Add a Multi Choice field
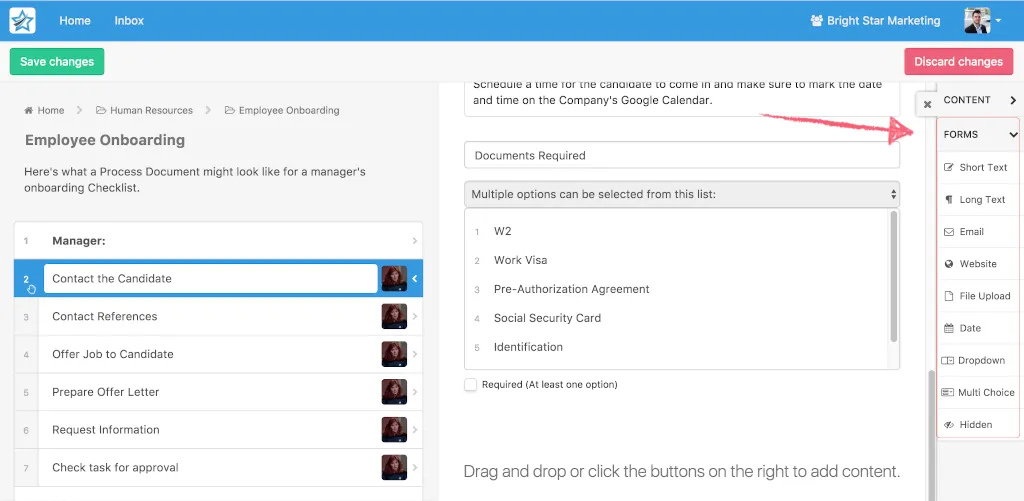Image resolution: width=1024 pixels, height=501 pixels. tap(978, 392)
